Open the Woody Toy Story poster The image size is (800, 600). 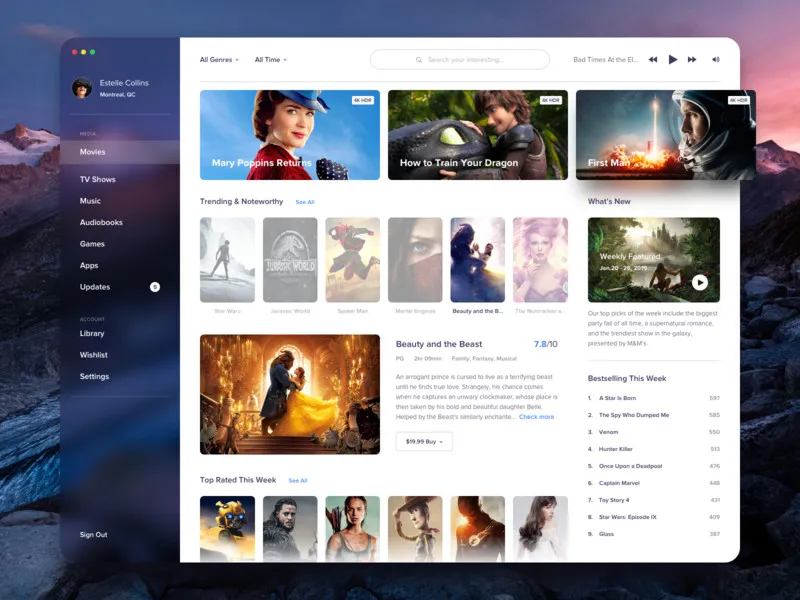415,529
